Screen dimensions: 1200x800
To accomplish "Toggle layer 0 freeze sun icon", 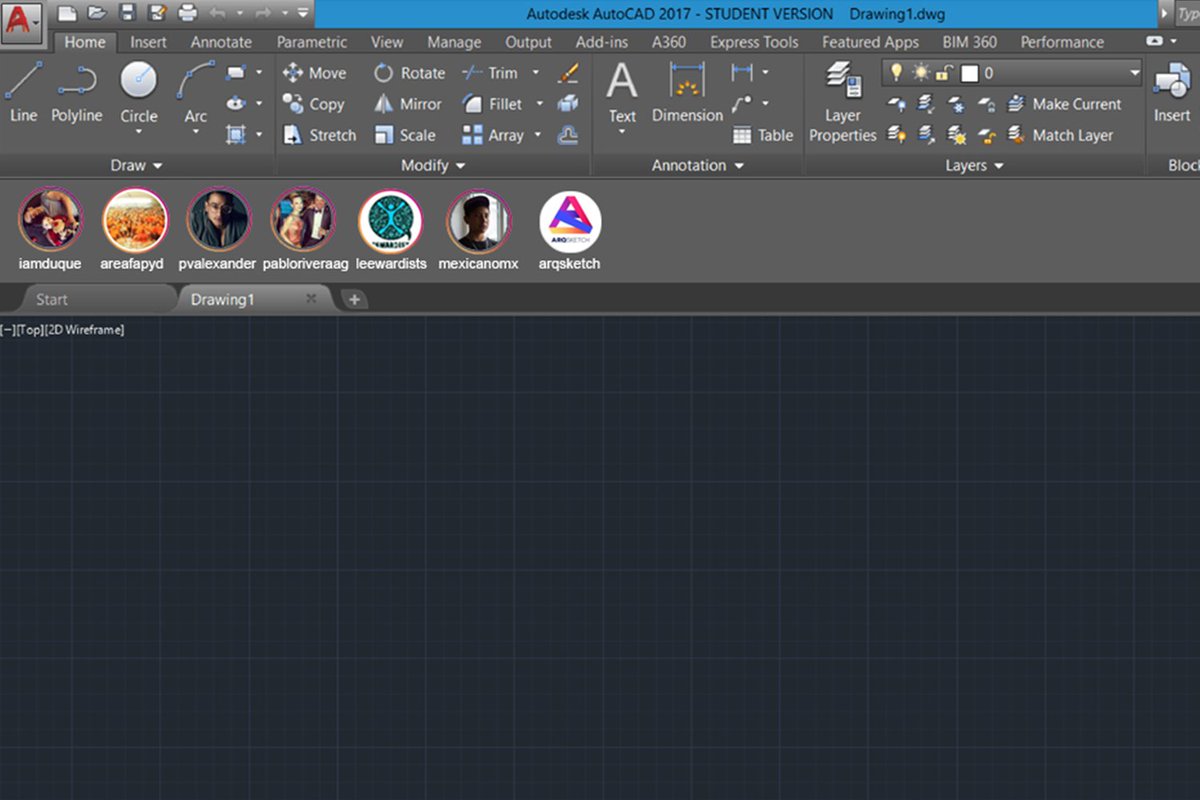I will [x=921, y=72].
